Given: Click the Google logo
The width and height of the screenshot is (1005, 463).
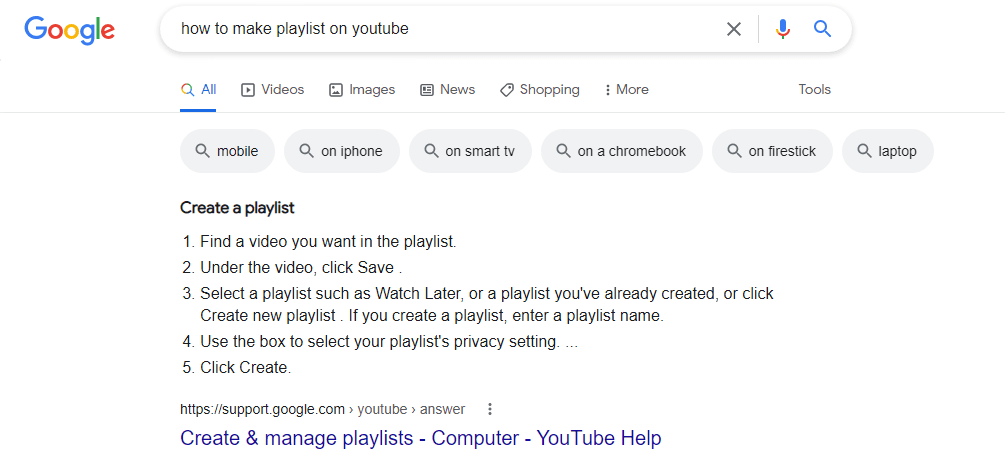Looking at the screenshot, I should coord(70,29).
